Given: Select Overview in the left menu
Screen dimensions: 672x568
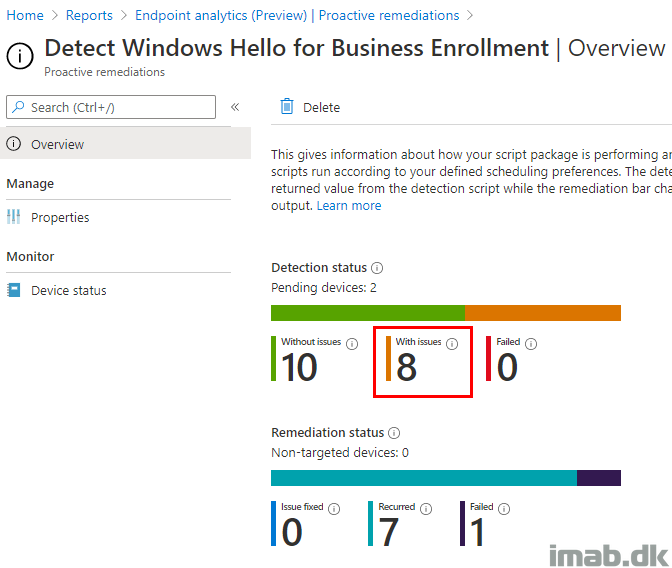Looking at the screenshot, I should [125, 144].
